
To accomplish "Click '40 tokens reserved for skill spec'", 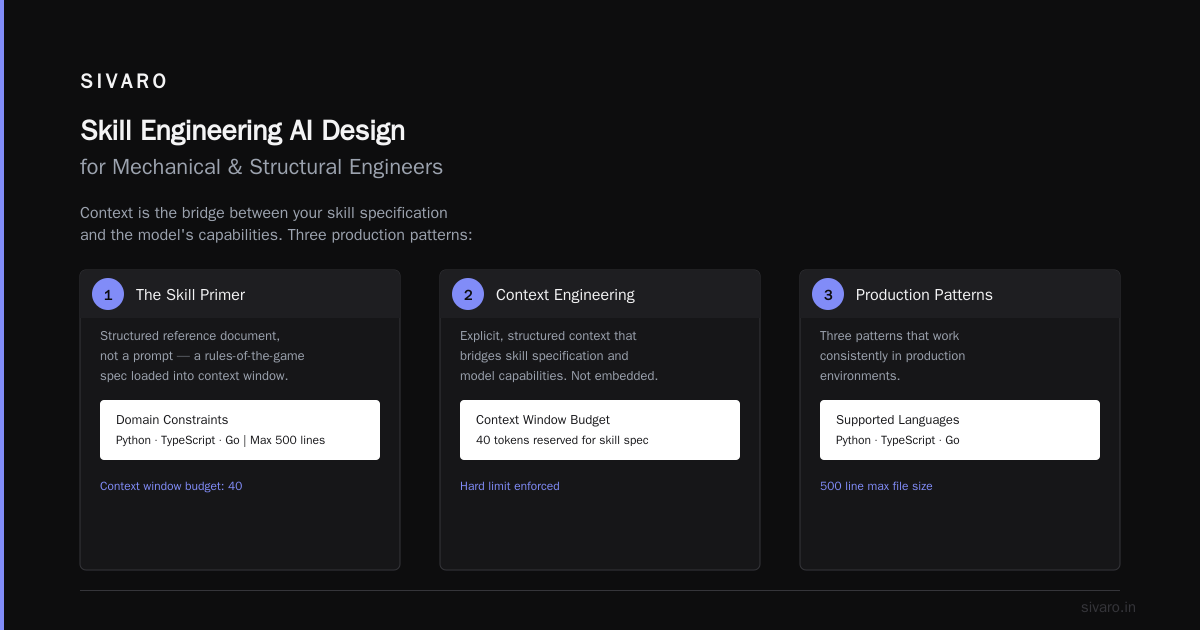I will [x=562, y=440].
